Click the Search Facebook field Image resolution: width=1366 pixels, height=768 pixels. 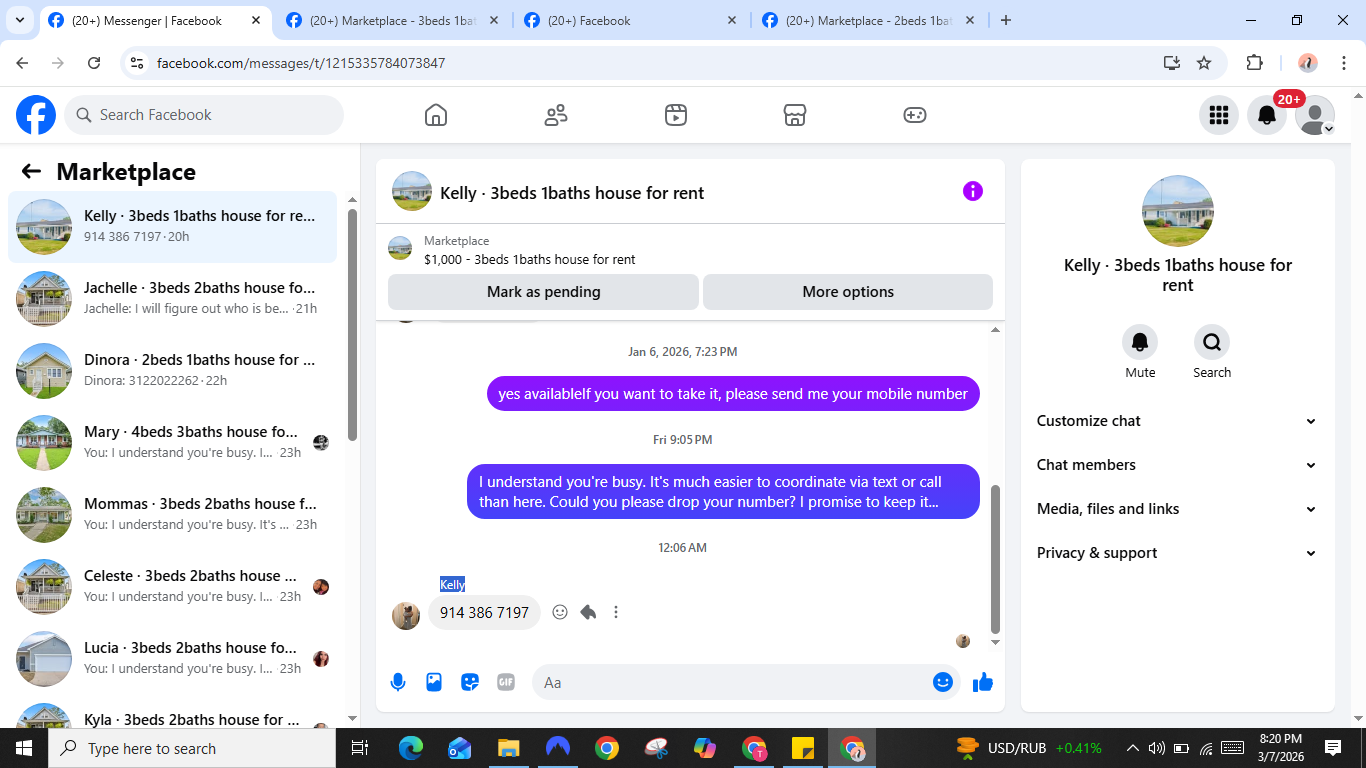[x=204, y=115]
